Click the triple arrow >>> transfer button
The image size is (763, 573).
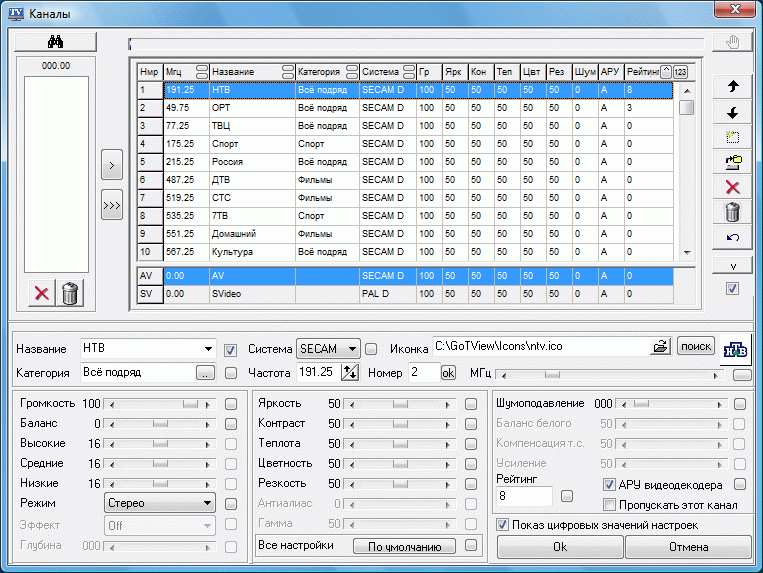pyautogui.click(x=112, y=205)
